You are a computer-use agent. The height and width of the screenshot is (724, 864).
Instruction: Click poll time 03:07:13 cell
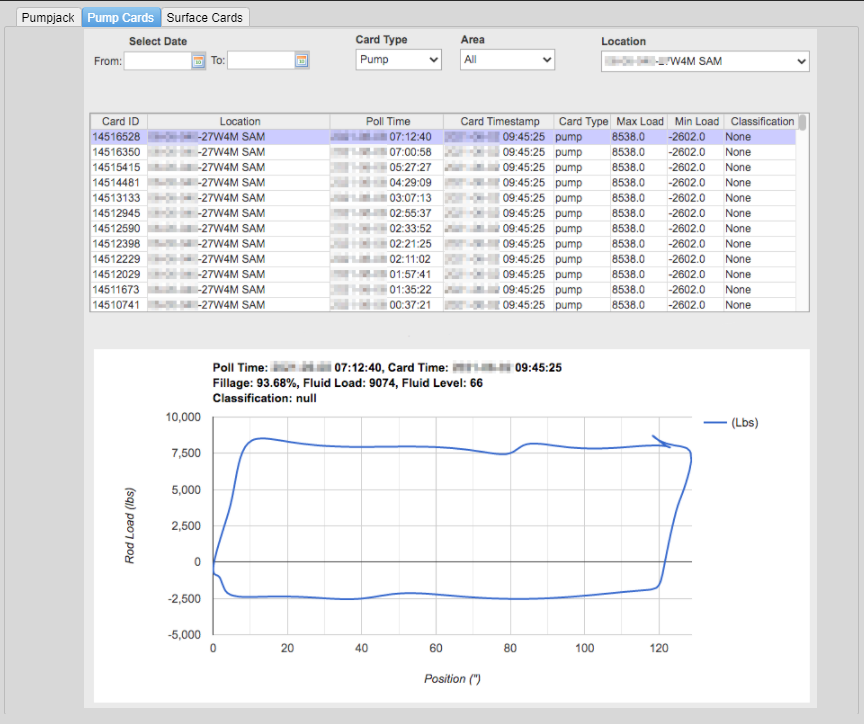tap(387, 198)
